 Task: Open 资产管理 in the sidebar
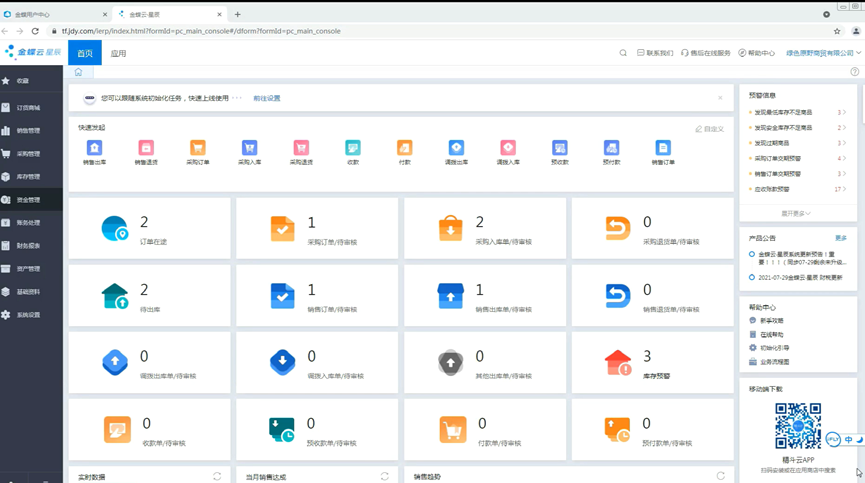click(31, 269)
